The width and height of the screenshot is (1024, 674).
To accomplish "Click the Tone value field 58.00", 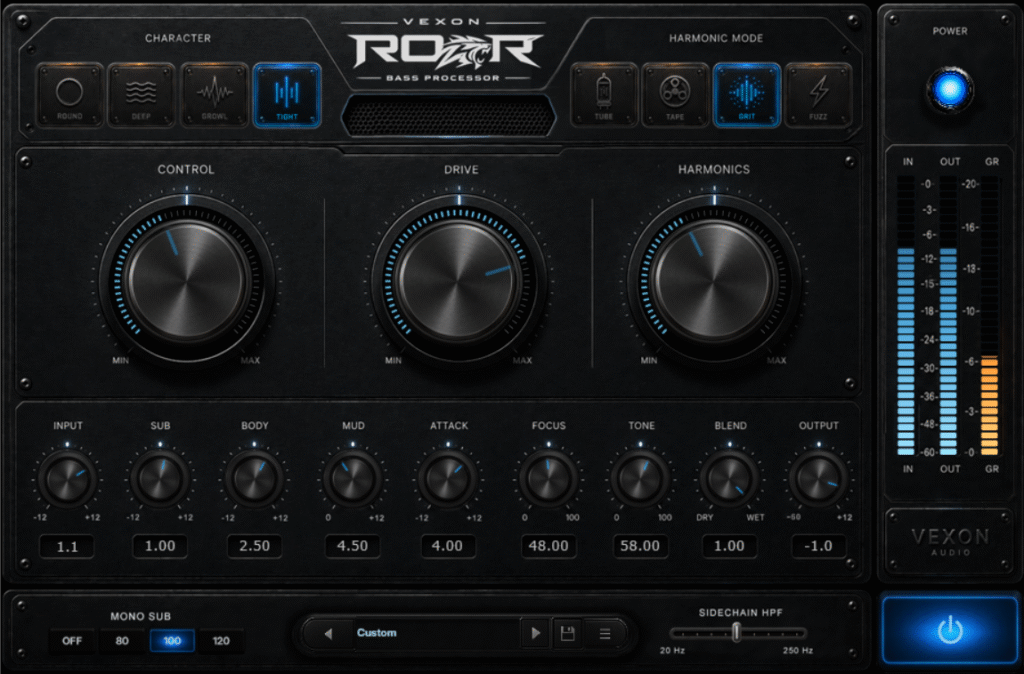I will (640, 546).
